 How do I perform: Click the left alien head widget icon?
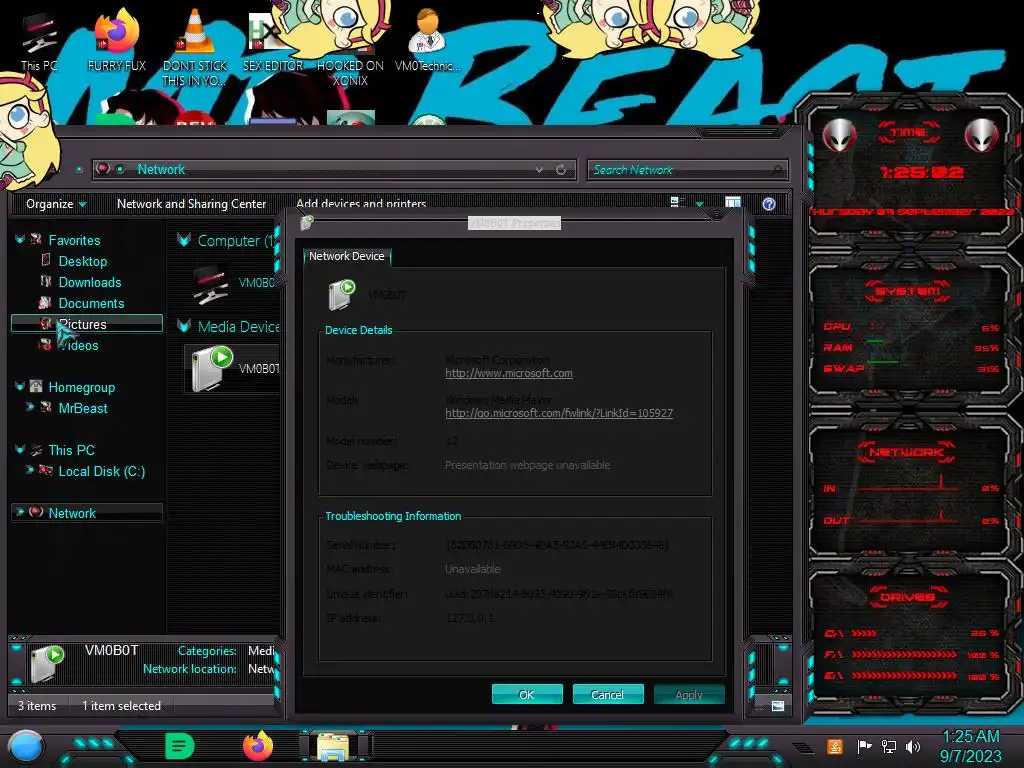click(x=839, y=136)
